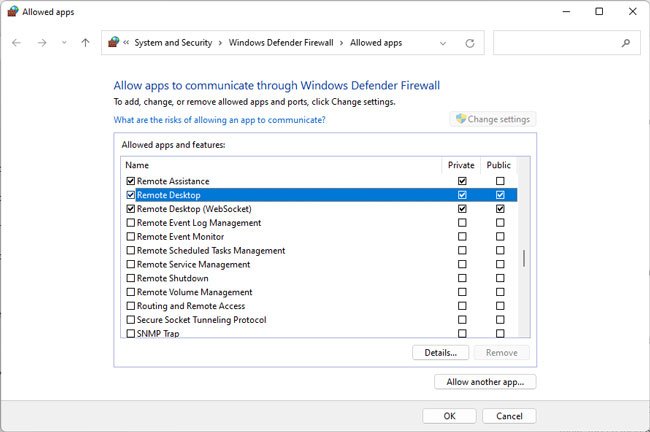This screenshot has width=650, height=432.
Task: Toggle Public checkbox for Remote Desktop (WebSocket)
Action: coord(500,209)
